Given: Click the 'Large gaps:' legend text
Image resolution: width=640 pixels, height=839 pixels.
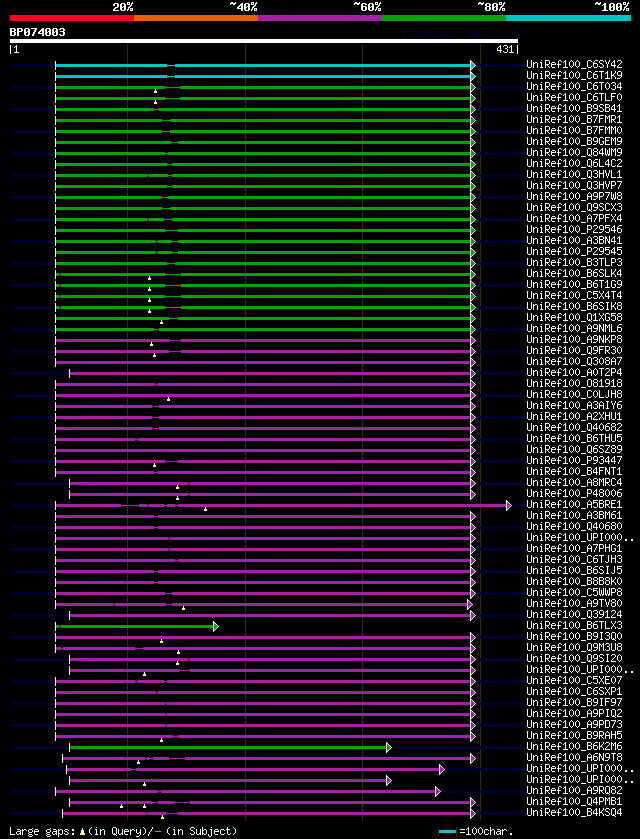Looking at the screenshot, I should click(x=42, y=832).
